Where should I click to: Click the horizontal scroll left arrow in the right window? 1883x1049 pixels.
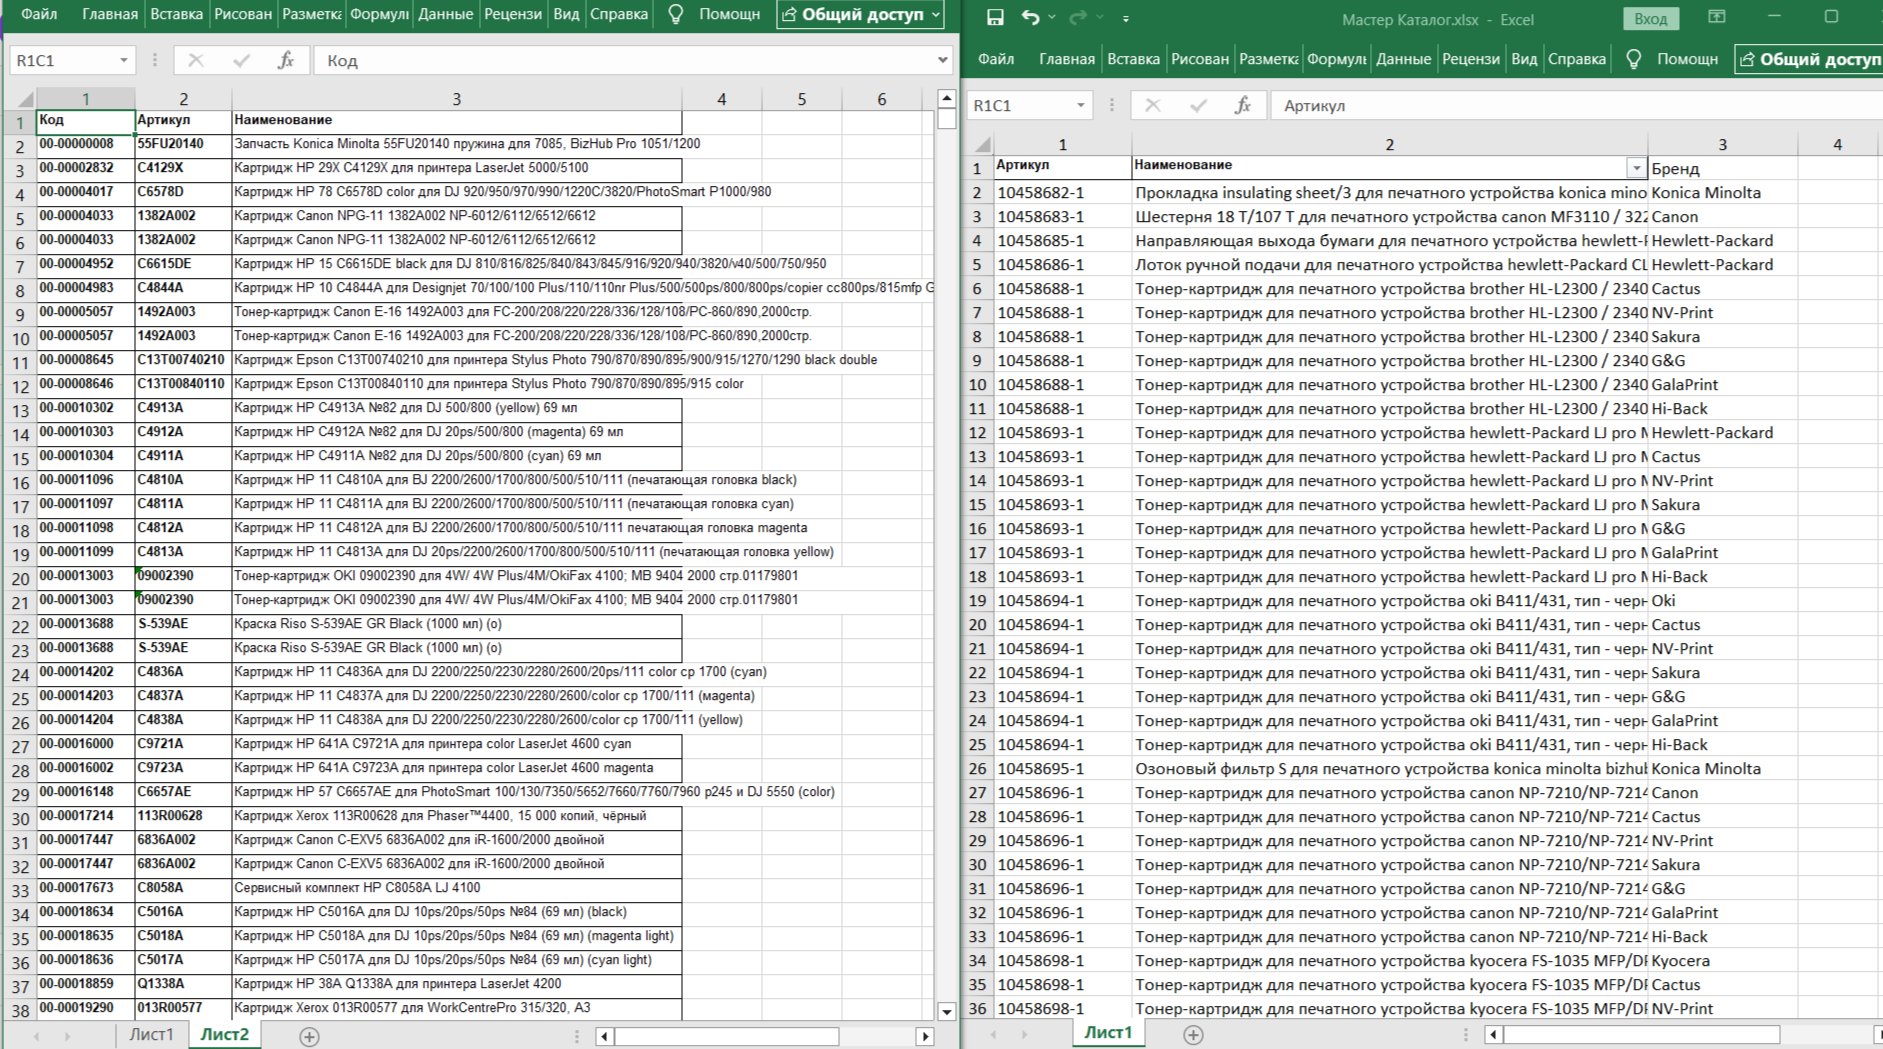click(x=1493, y=1035)
